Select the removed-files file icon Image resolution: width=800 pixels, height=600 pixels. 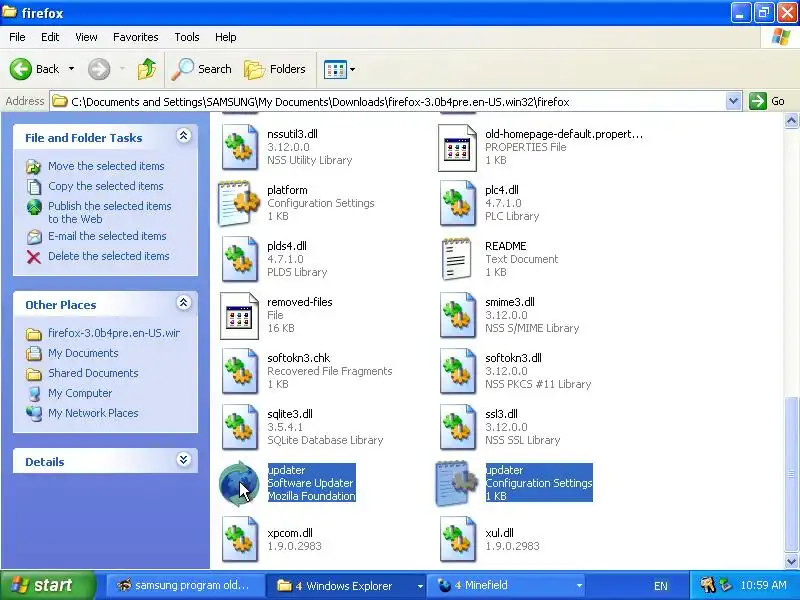click(239, 315)
